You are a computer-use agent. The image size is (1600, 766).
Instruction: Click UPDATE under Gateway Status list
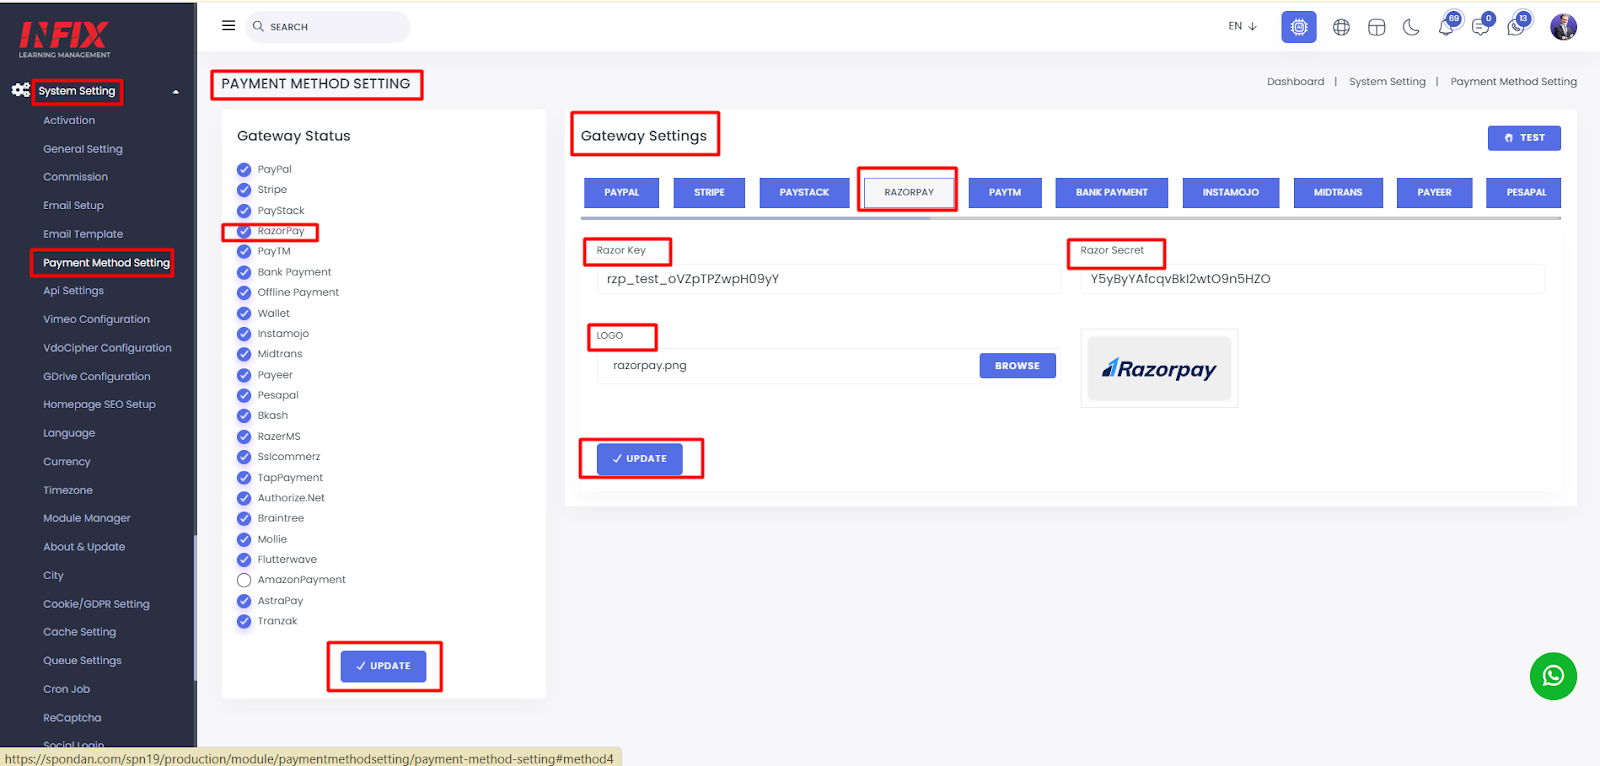click(383, 666)
